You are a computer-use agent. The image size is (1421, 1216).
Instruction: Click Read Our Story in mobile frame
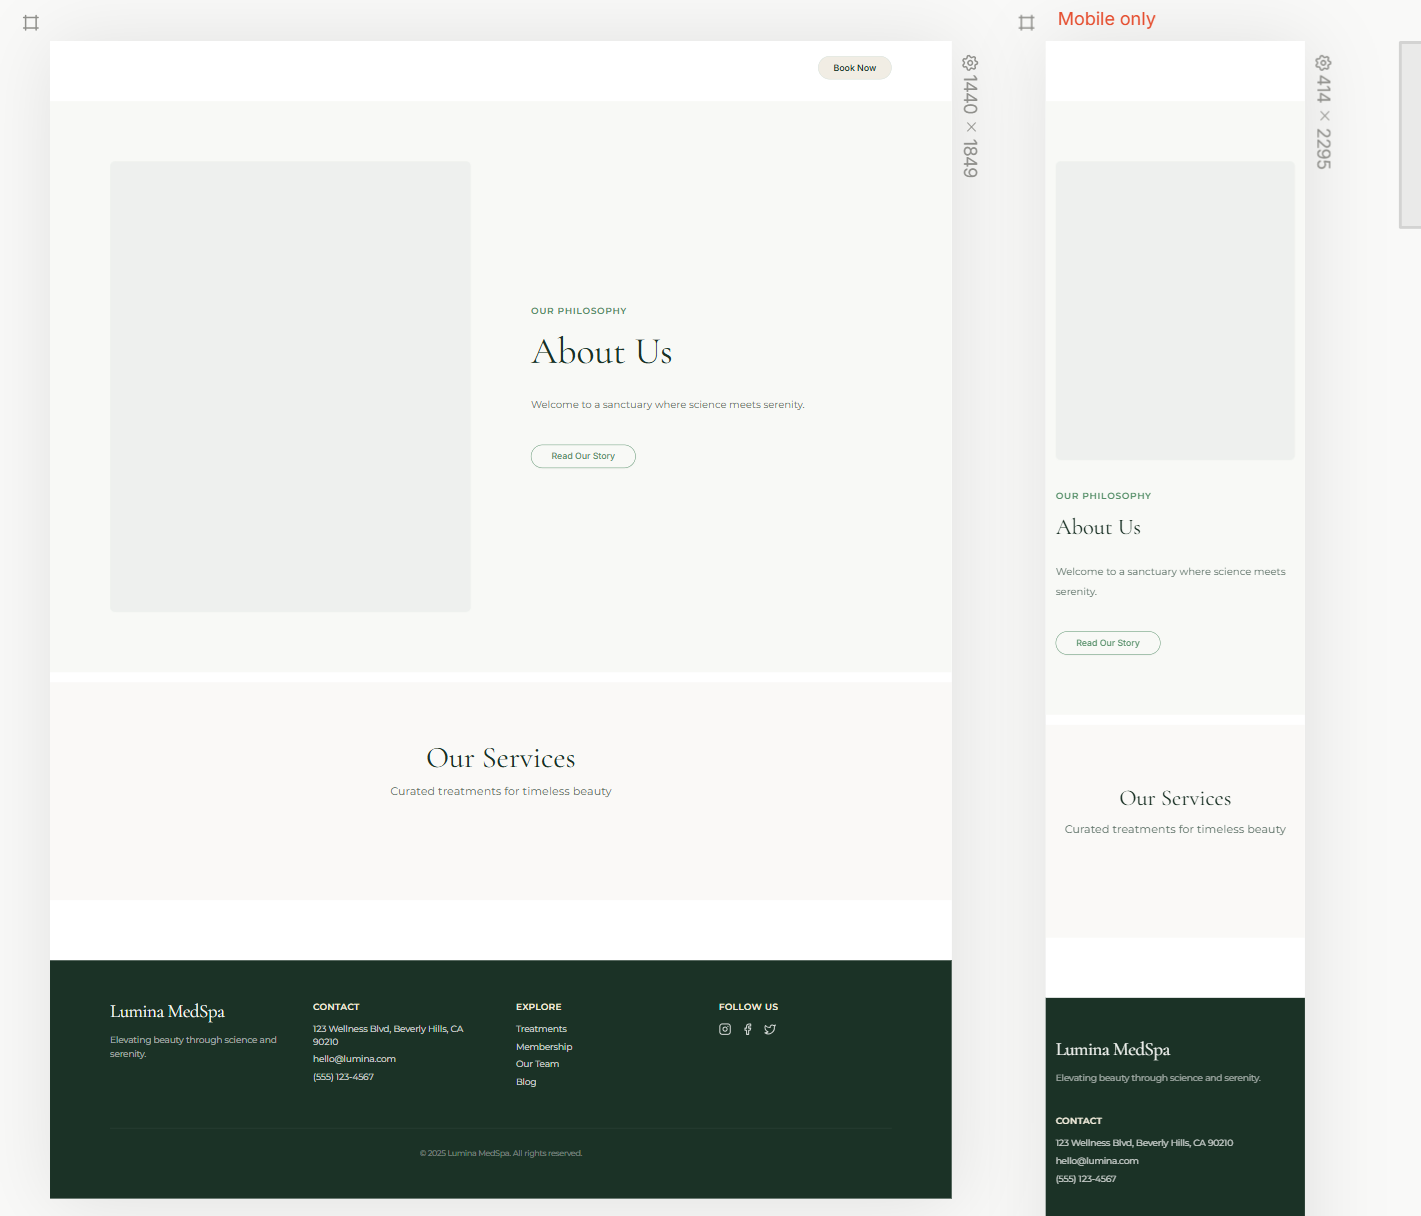[1108, 643]
